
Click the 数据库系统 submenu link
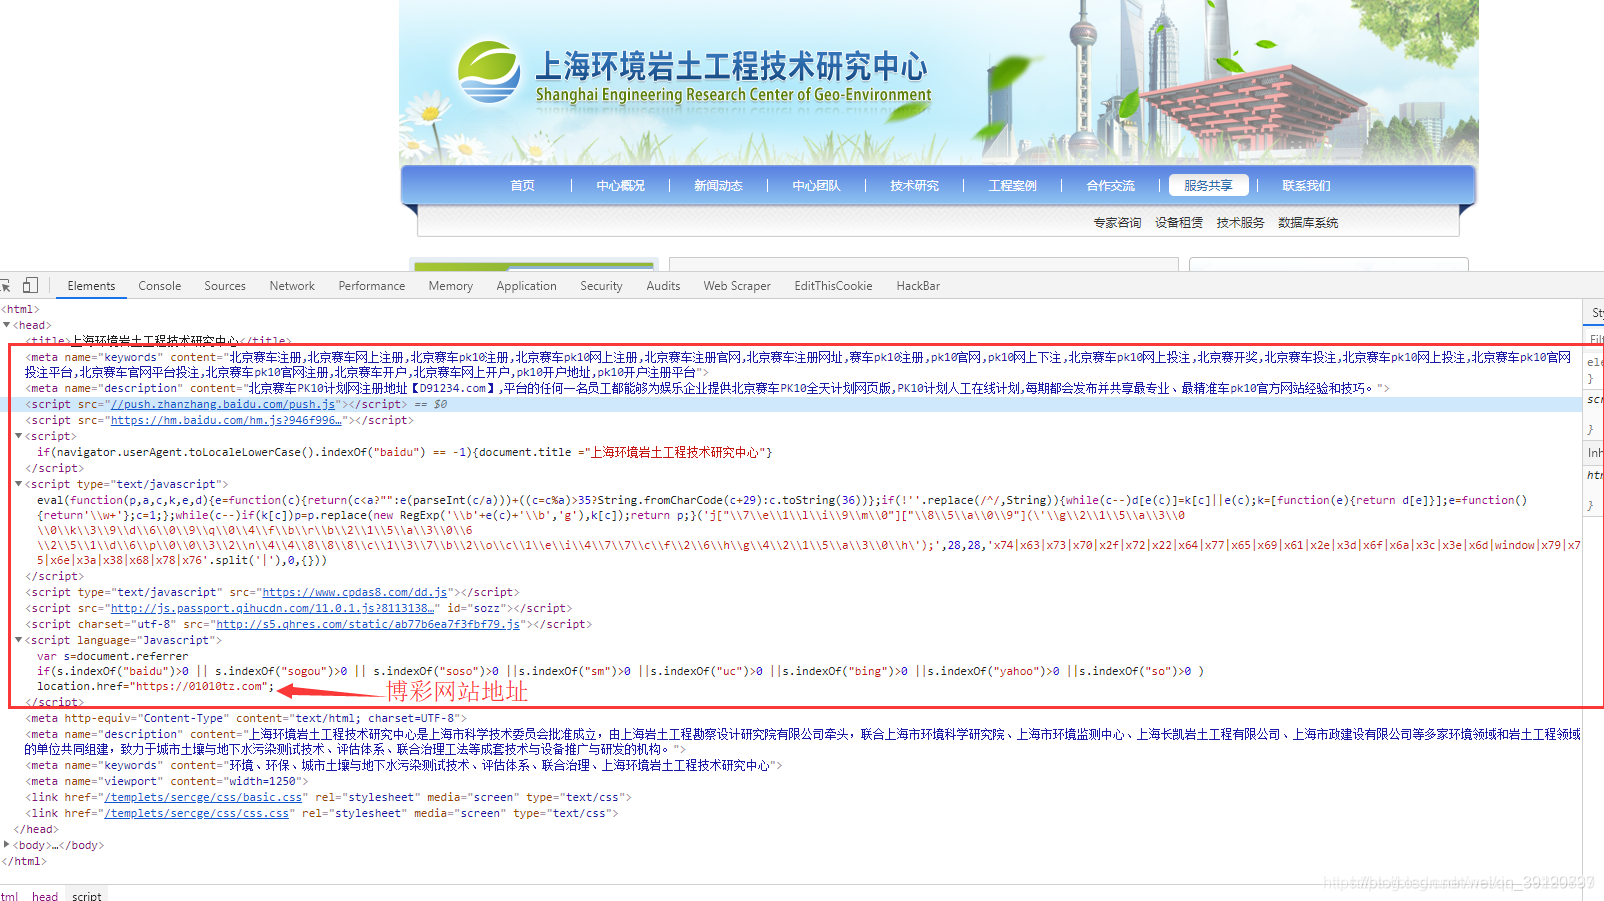[x=1308, y=223]
